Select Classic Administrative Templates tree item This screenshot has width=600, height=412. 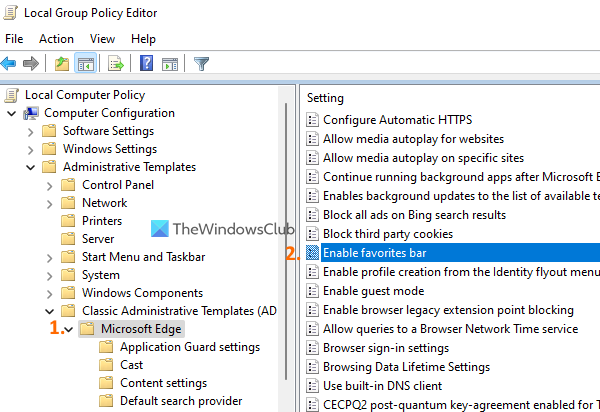click(179, 311)
